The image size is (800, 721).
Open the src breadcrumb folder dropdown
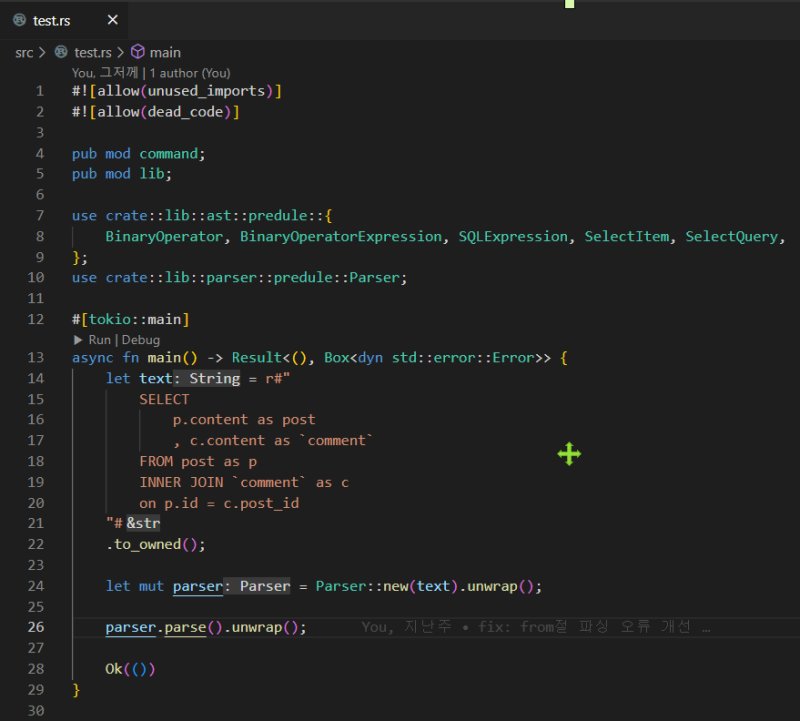pyautogui.click(x=24, y=52)
